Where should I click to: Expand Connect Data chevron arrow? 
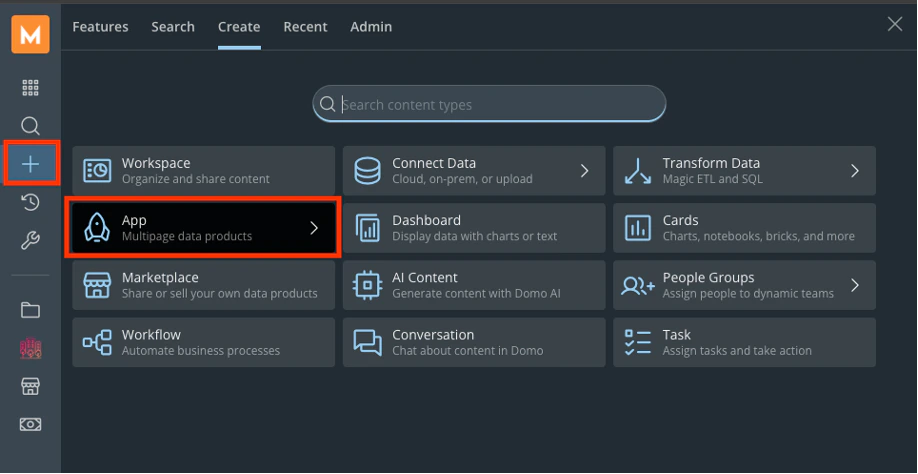[x=584, y=171]
